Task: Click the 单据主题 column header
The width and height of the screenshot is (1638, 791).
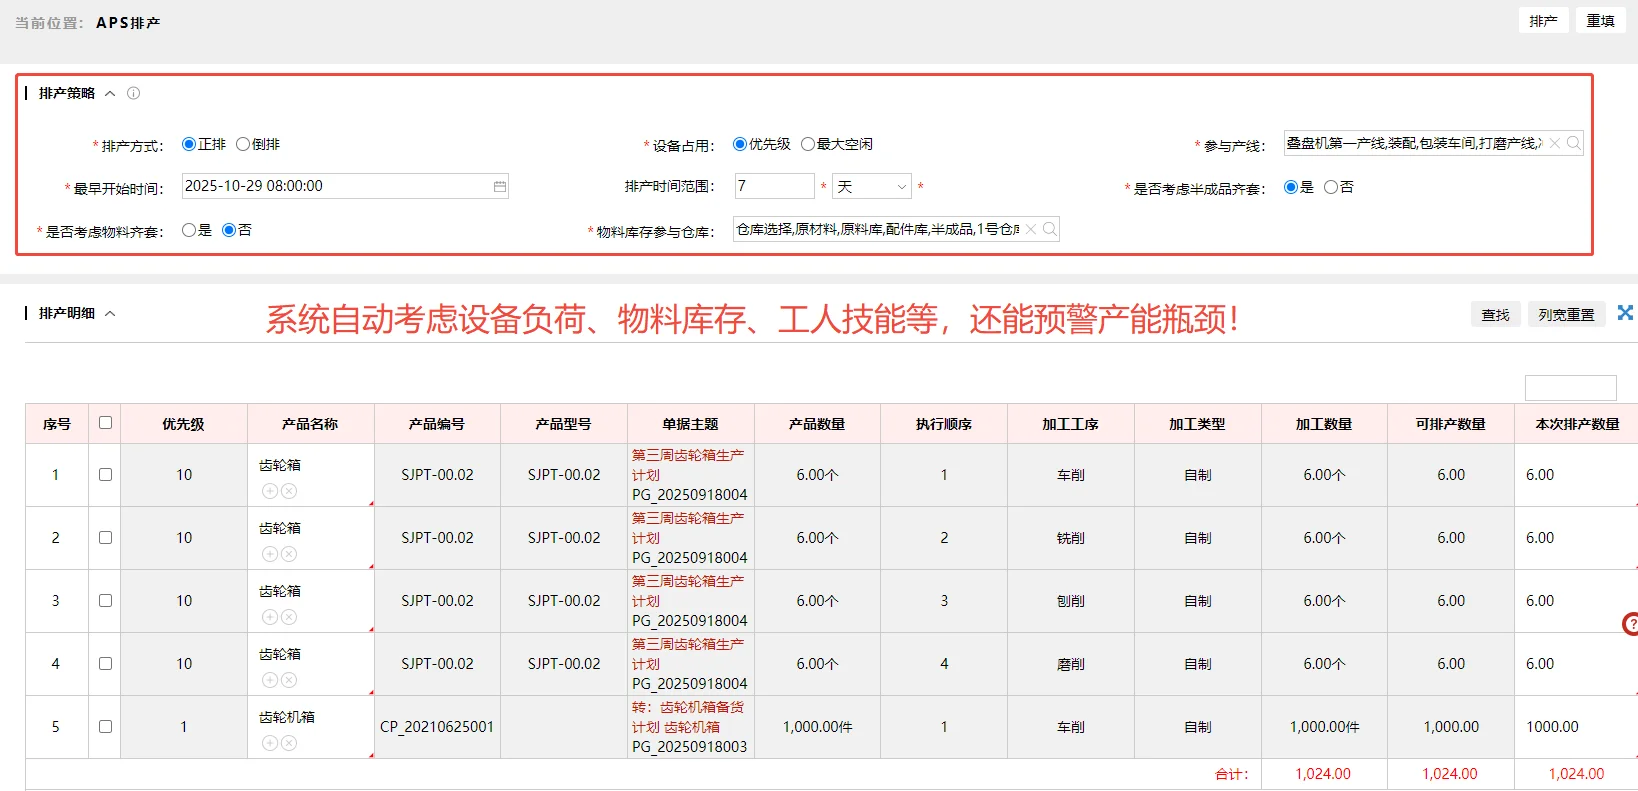Action: [690, 424]
